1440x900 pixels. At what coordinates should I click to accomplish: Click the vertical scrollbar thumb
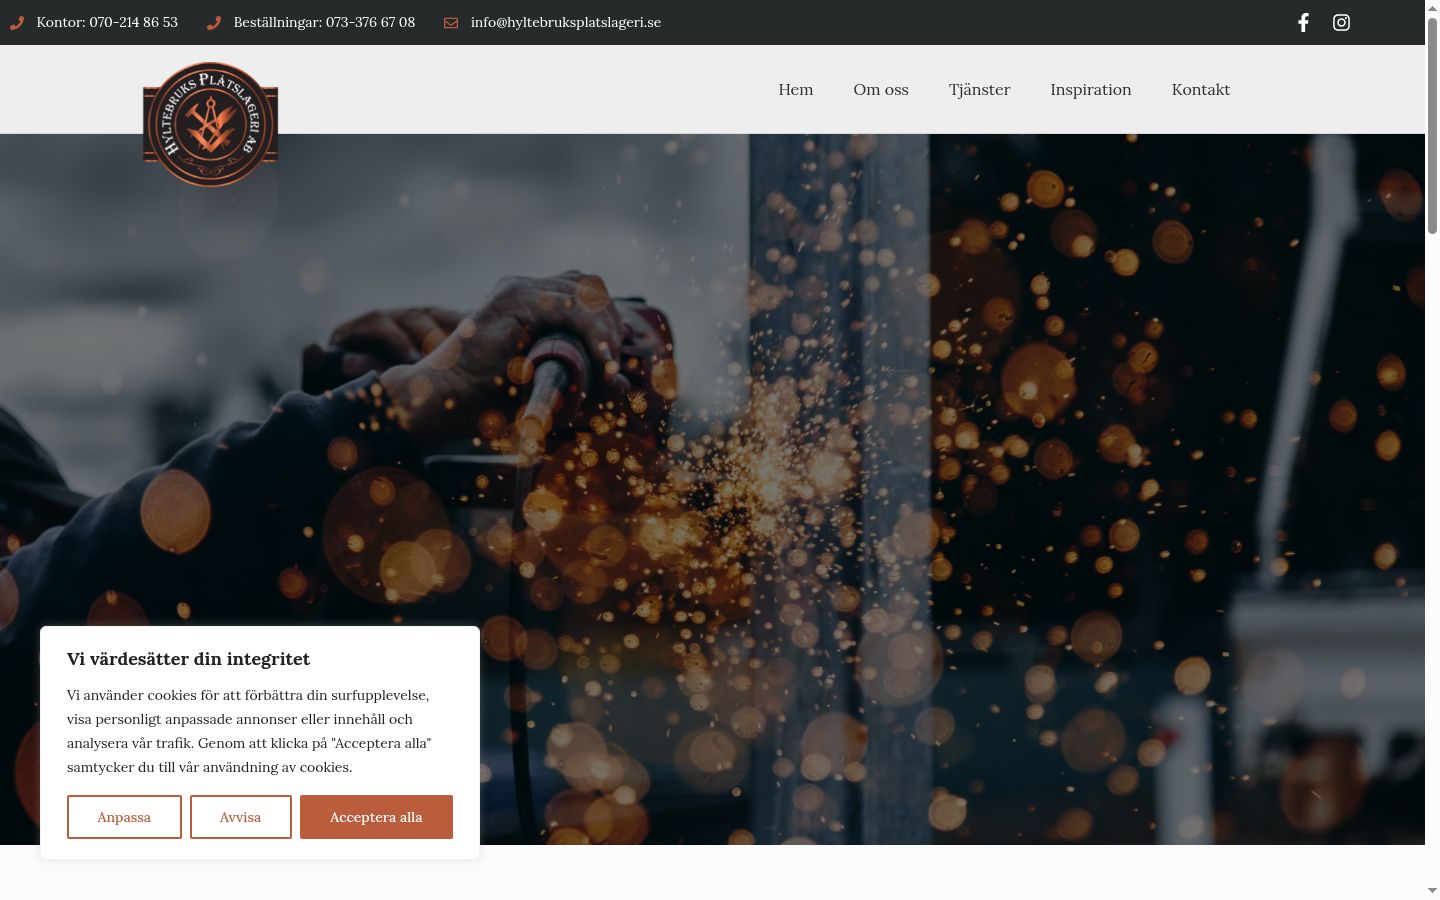1432,125
